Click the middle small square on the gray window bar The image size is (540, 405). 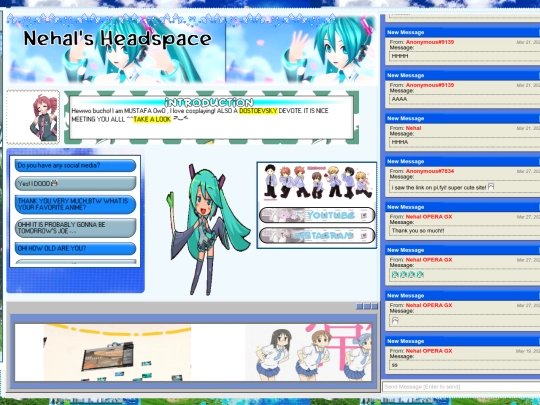pyautogui.click(x=367, y=306)
